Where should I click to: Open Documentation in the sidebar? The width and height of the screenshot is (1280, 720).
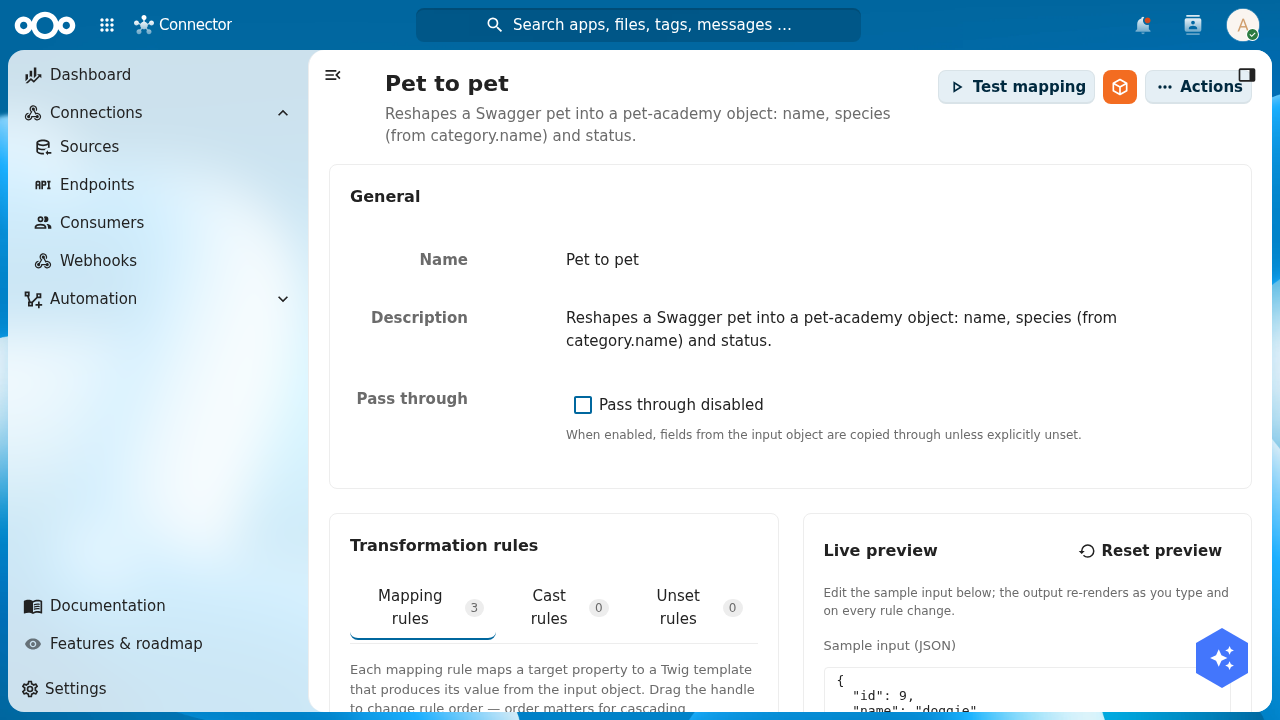pyautogui.click(x=158, y=606)
